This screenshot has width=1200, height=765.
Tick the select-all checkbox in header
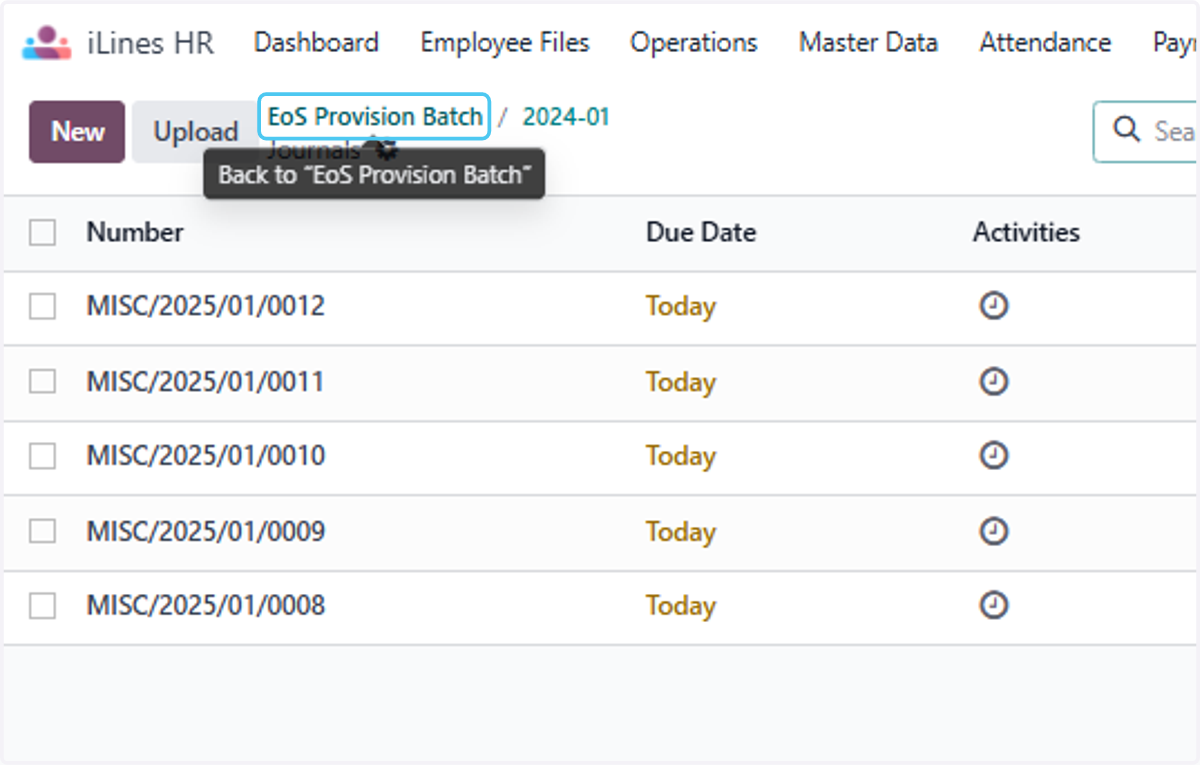pos(42,232)
